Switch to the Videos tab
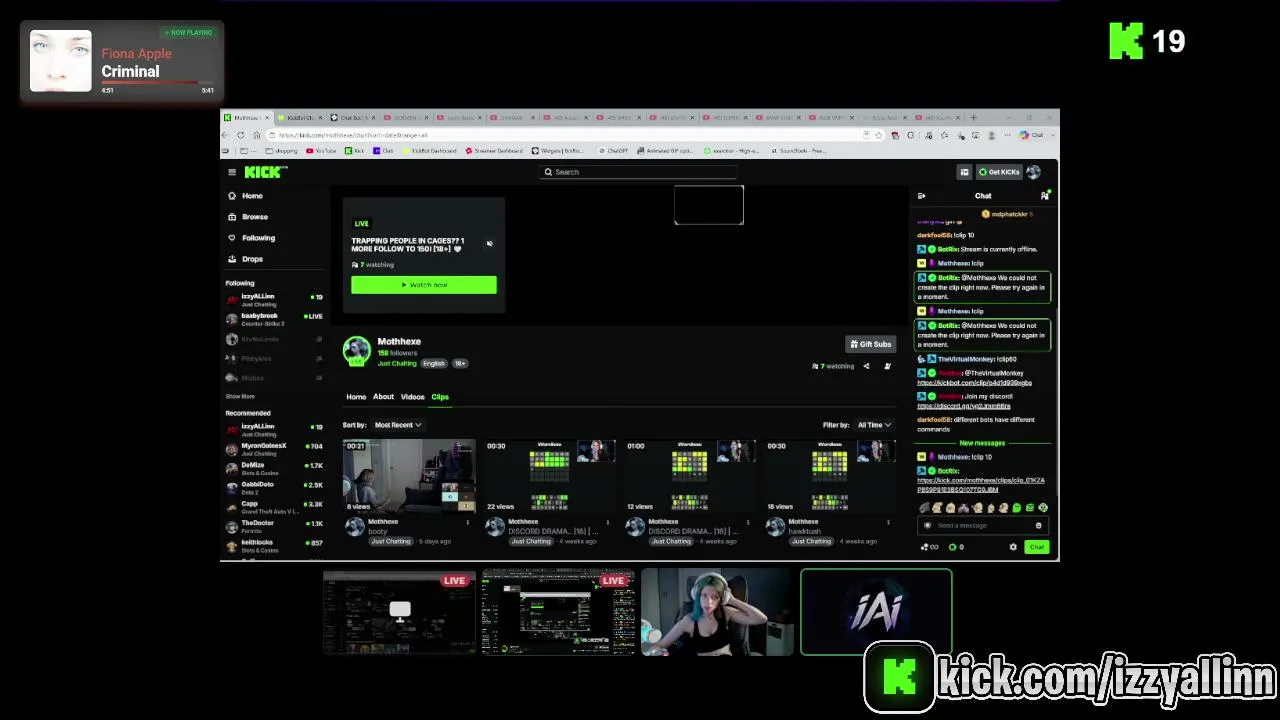Screen dimensions: 1280x720 tap(412, 397)
